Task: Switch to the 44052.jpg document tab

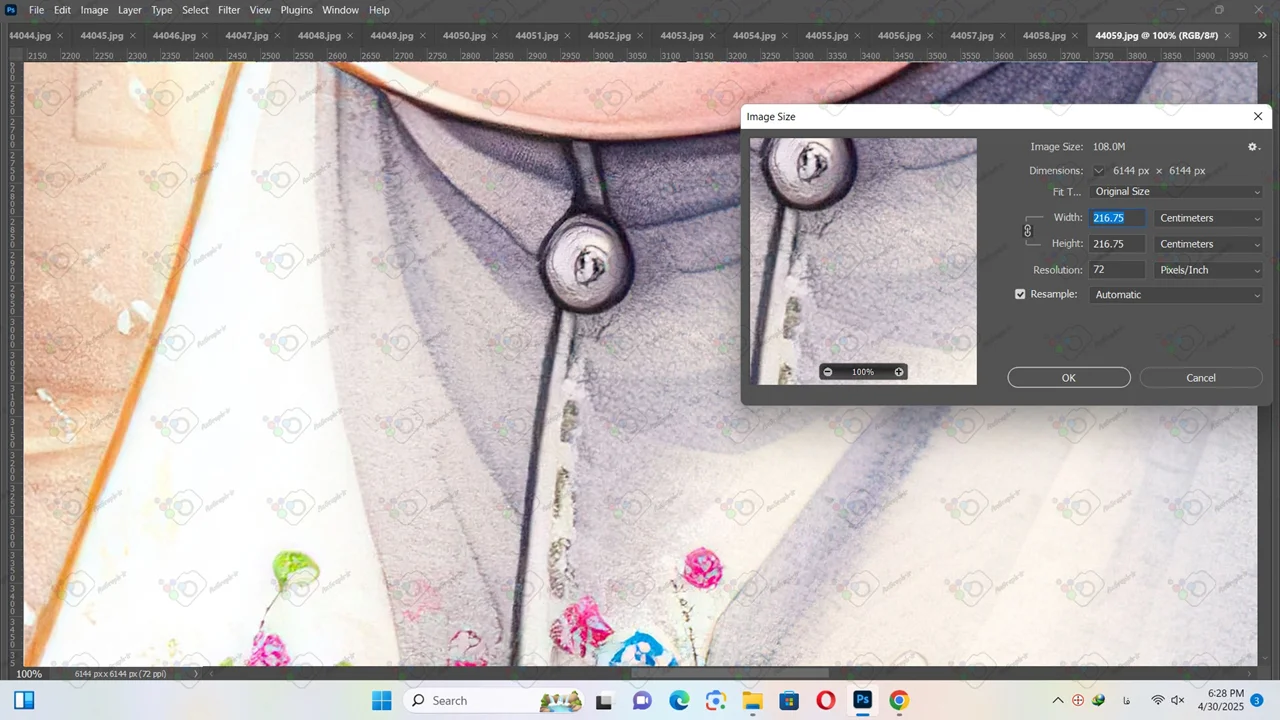Action: click(609, 36)
